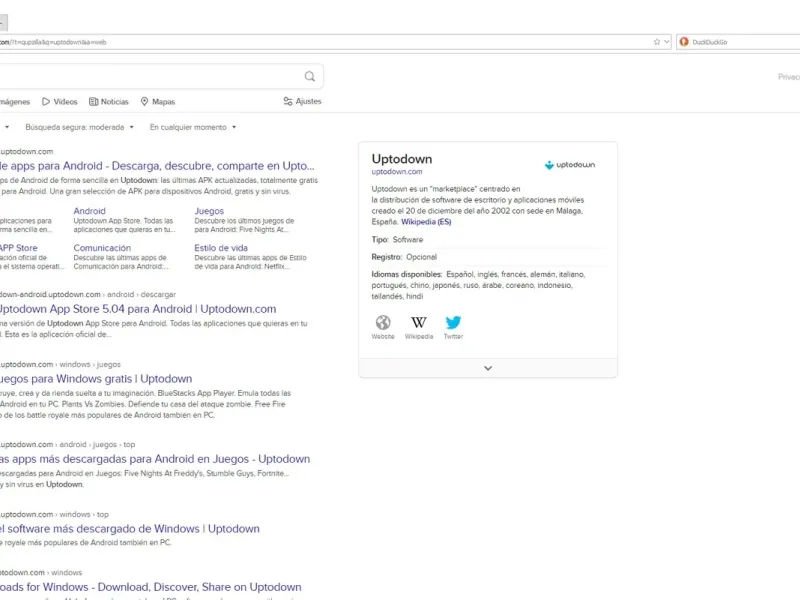800x600 pixels.
Task: Switch to Noticias tab
Action: [109, 102]
